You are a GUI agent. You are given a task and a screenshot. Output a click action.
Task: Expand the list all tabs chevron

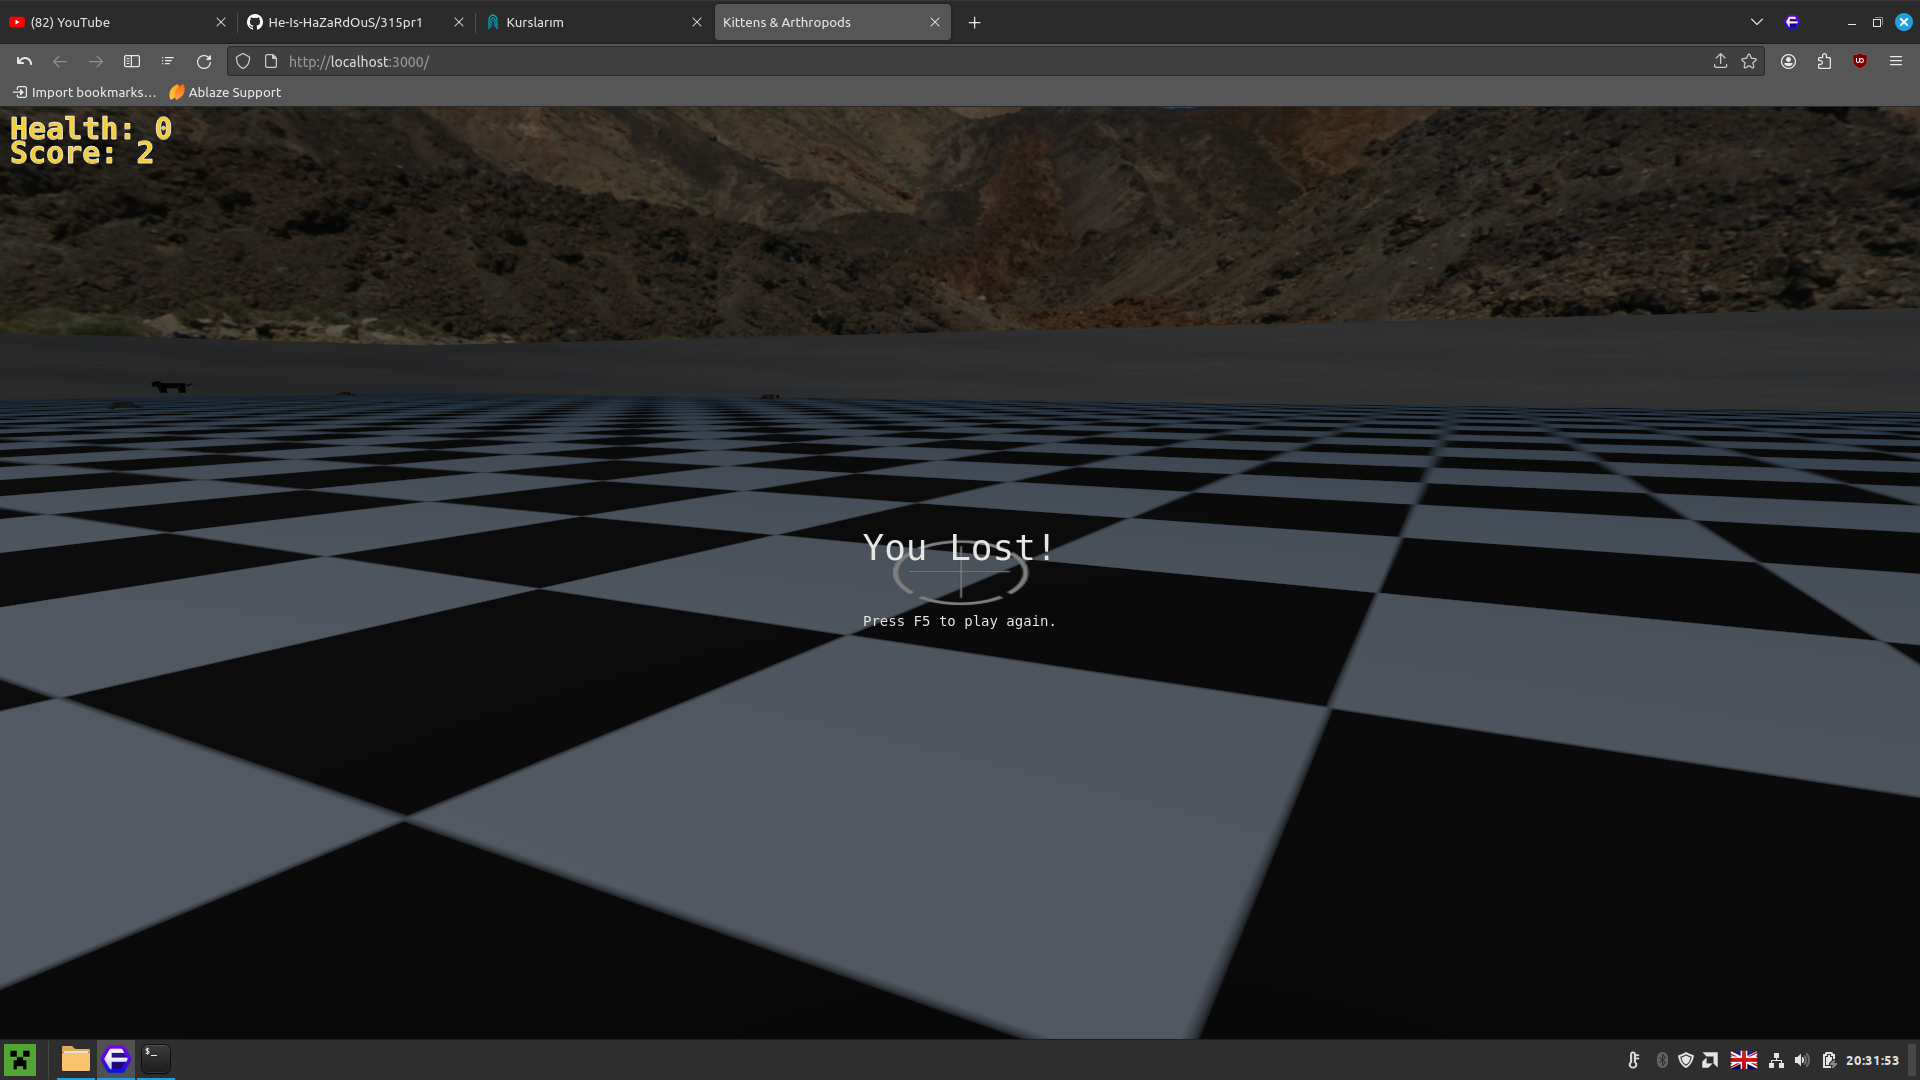[x=1757, y=22]
